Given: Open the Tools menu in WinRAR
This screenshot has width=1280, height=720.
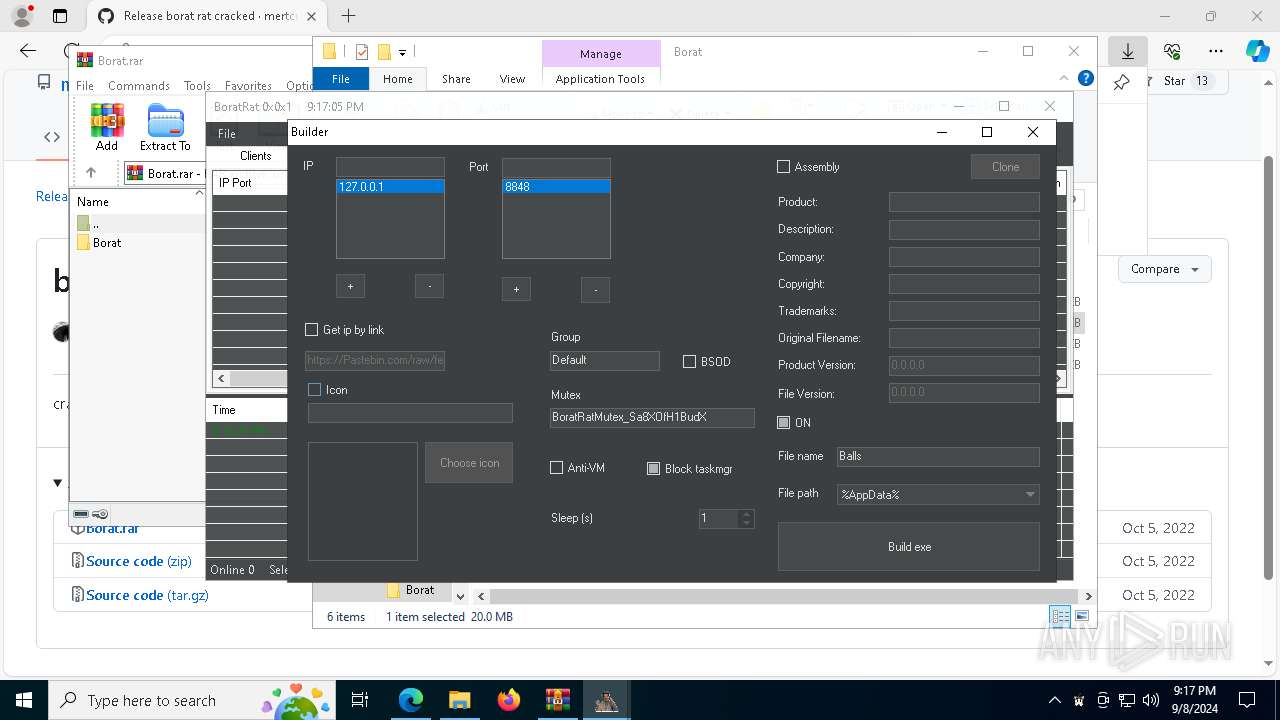Looking at the screenshot, I should click(197, 86).
